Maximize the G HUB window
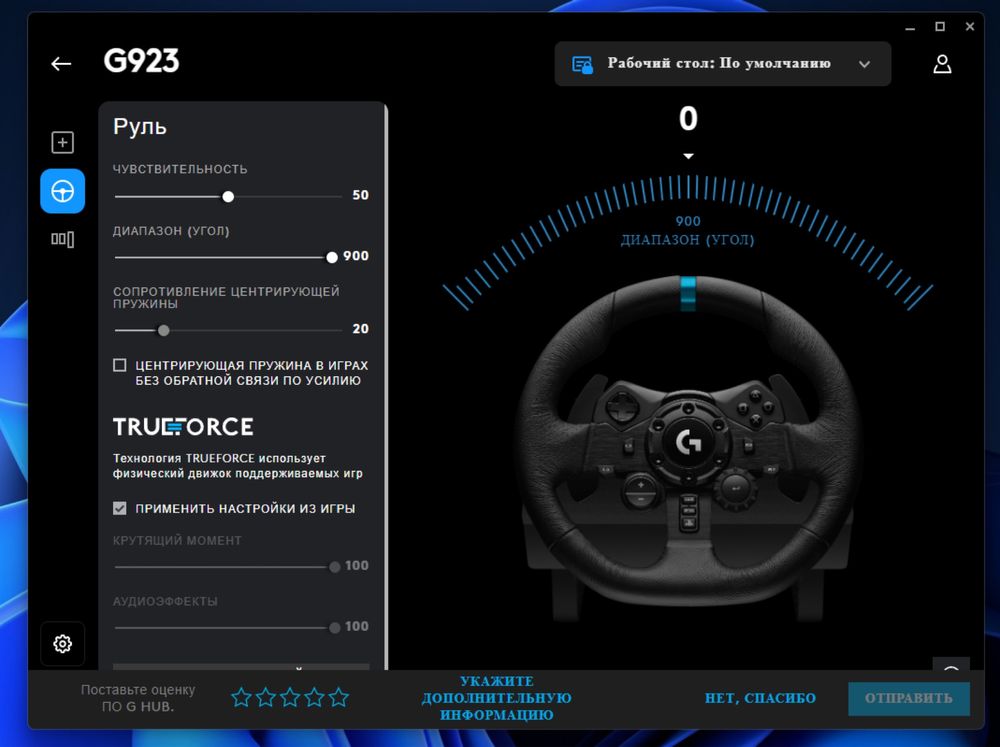The height and width of the screenshot is (747, 1000). click(940, 27)
